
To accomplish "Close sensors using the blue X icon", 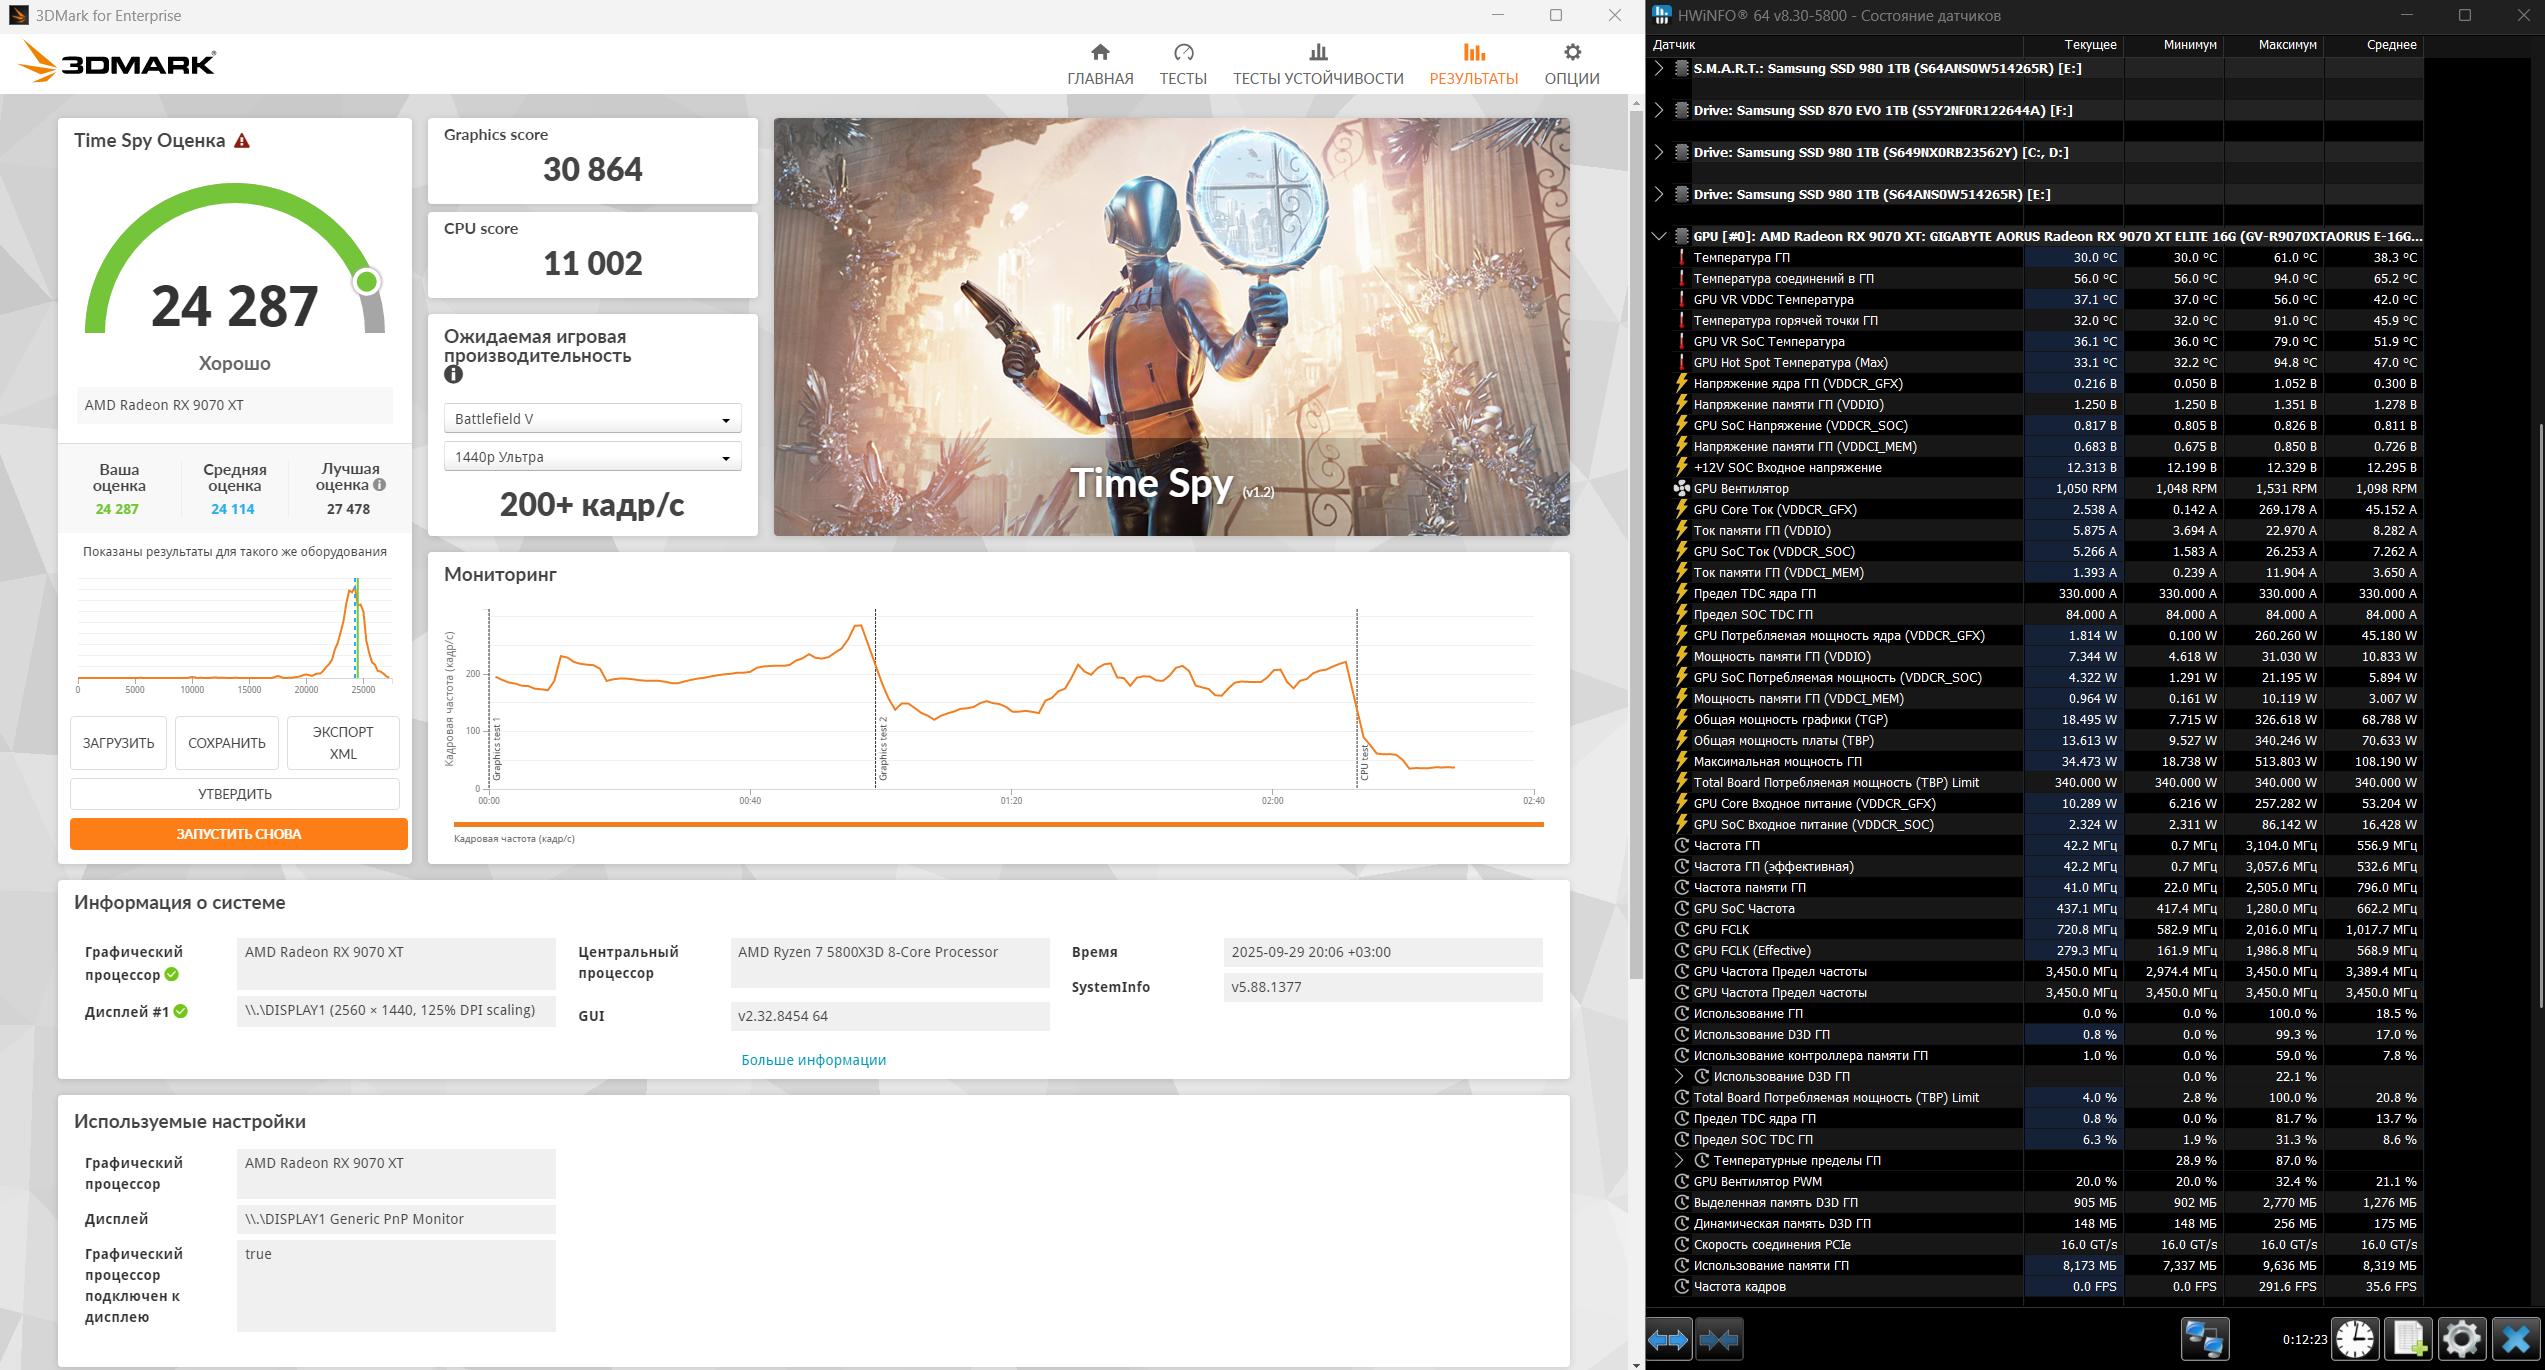I will tap(2515, 1339).
